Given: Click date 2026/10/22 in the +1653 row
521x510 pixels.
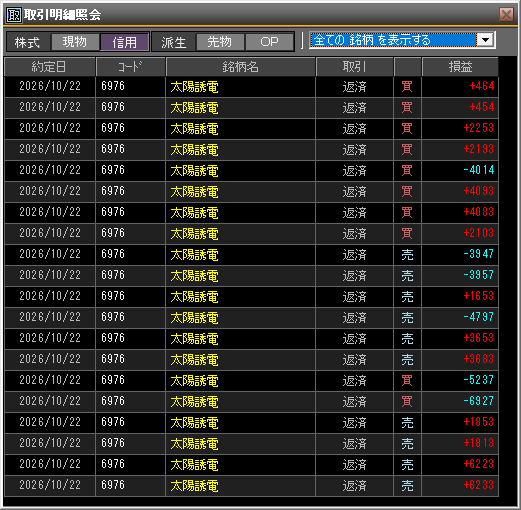Looking at the screenshot, I should tap(50, 296).
